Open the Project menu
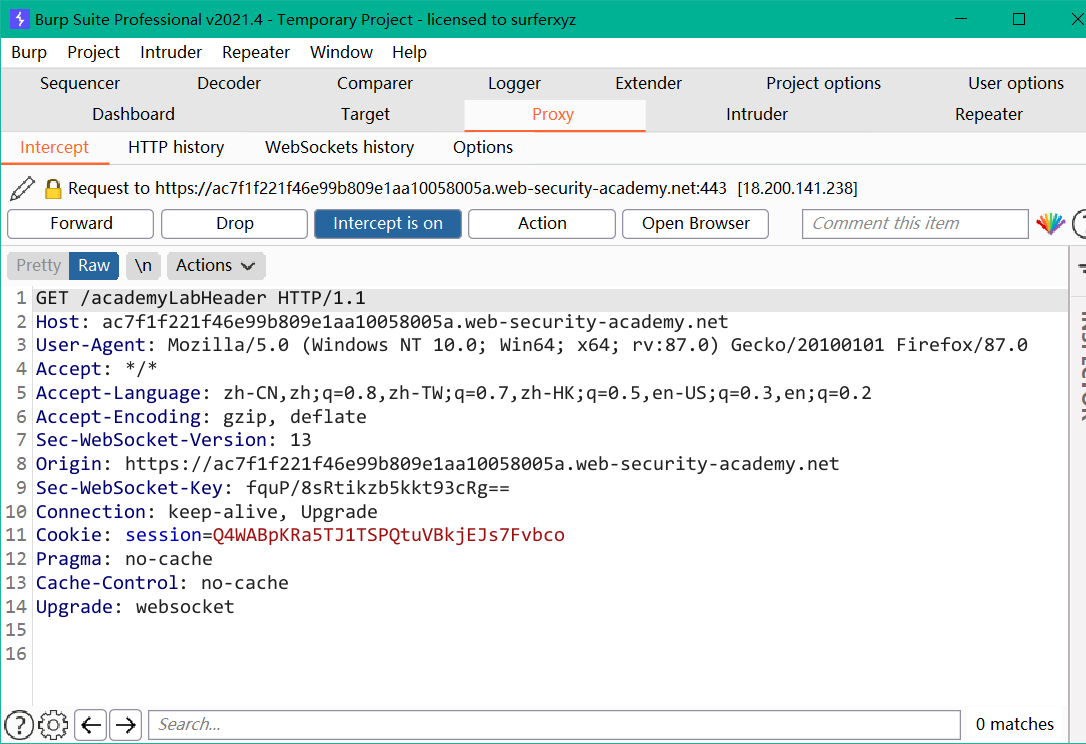 (94, 53)
